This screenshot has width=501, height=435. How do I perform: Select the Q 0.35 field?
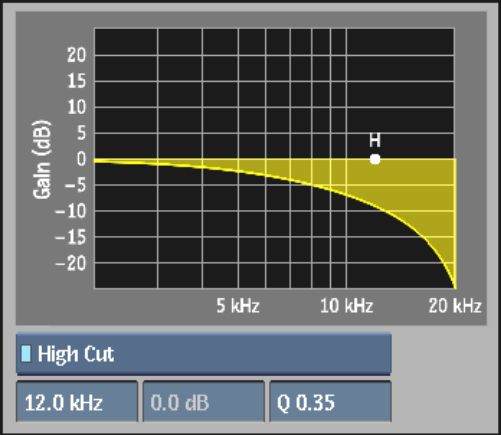click(330, 402)
